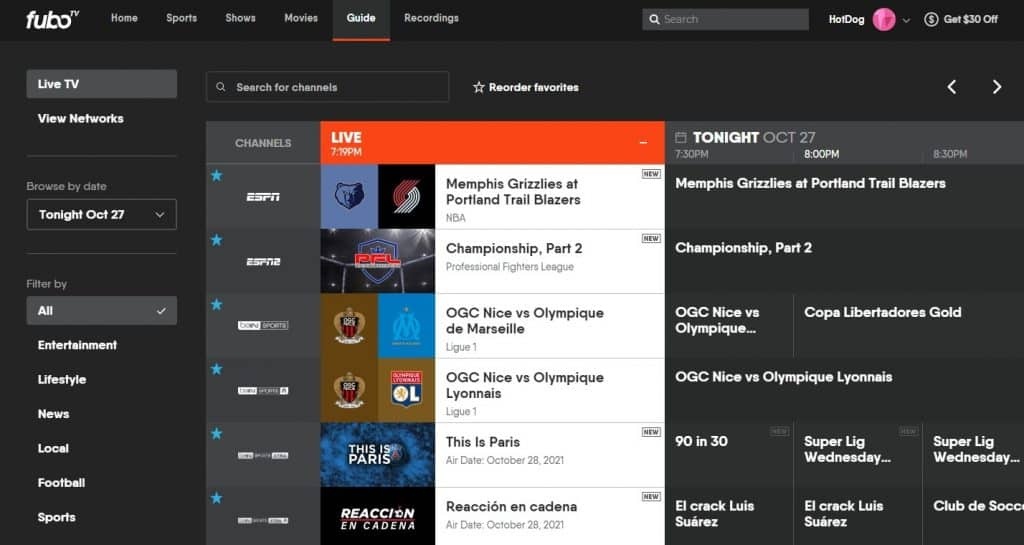Select the All filter

click(101, 311)
